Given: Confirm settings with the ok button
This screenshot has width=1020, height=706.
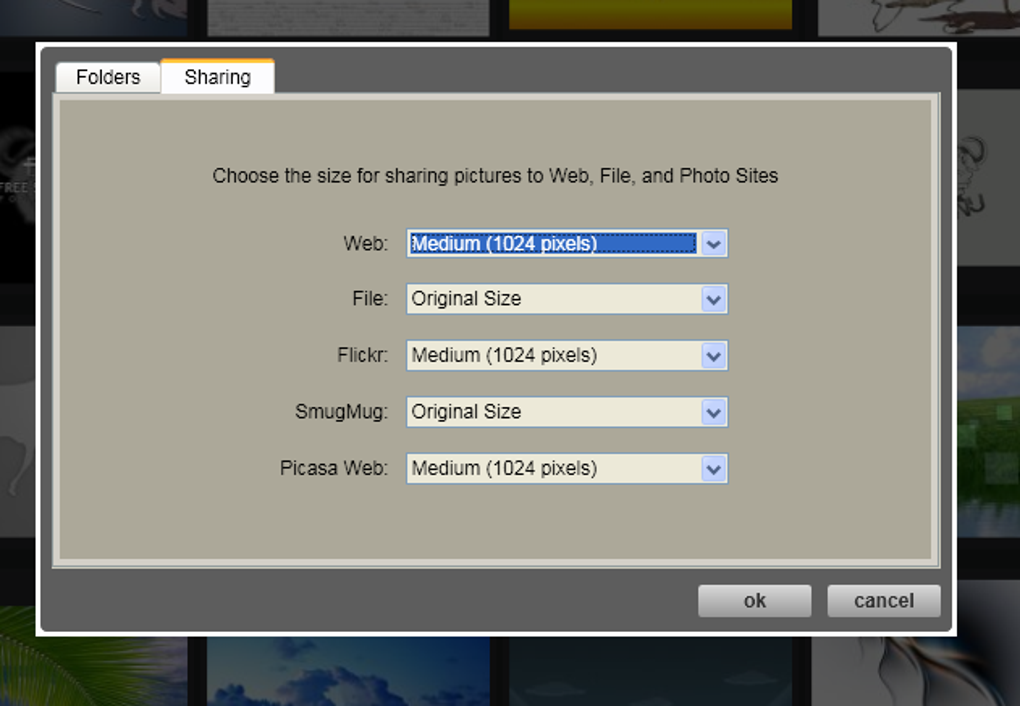Looking at the screenshot, I should click(x=754, y=600).
